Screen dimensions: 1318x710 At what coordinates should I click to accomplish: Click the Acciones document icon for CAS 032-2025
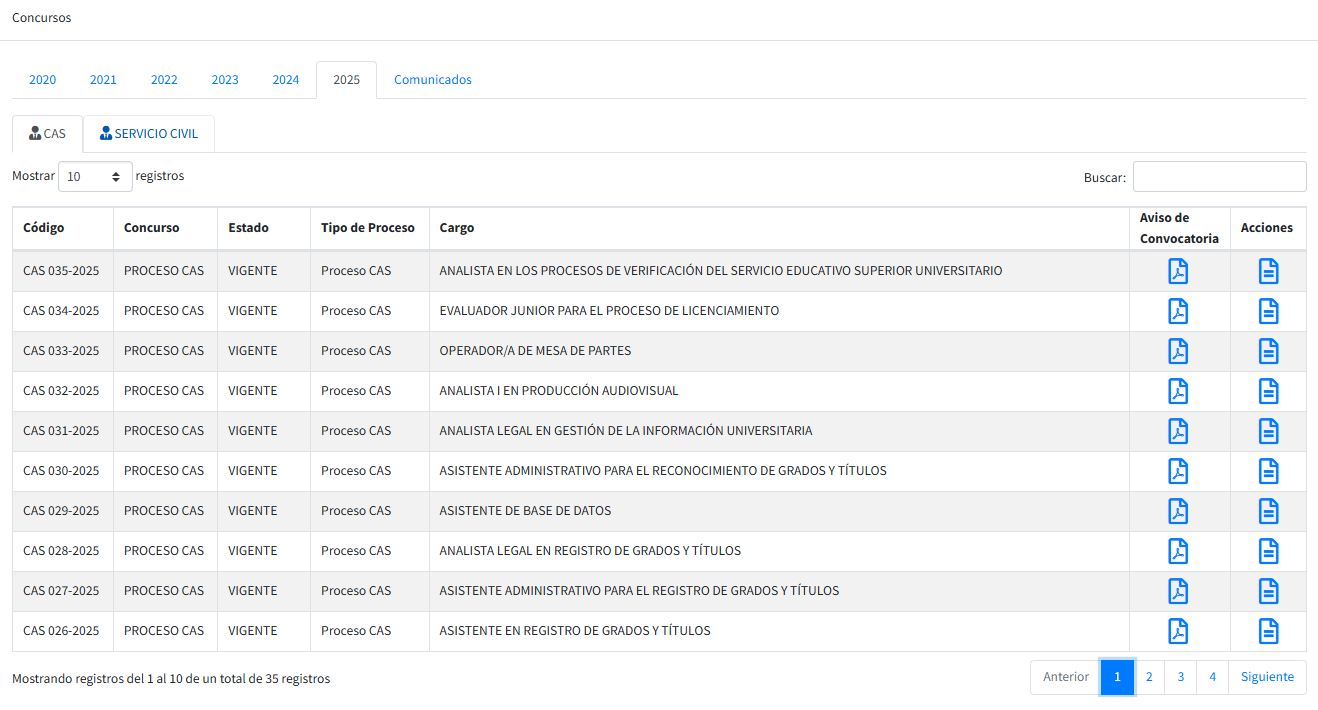click(x=1268, y=391)
